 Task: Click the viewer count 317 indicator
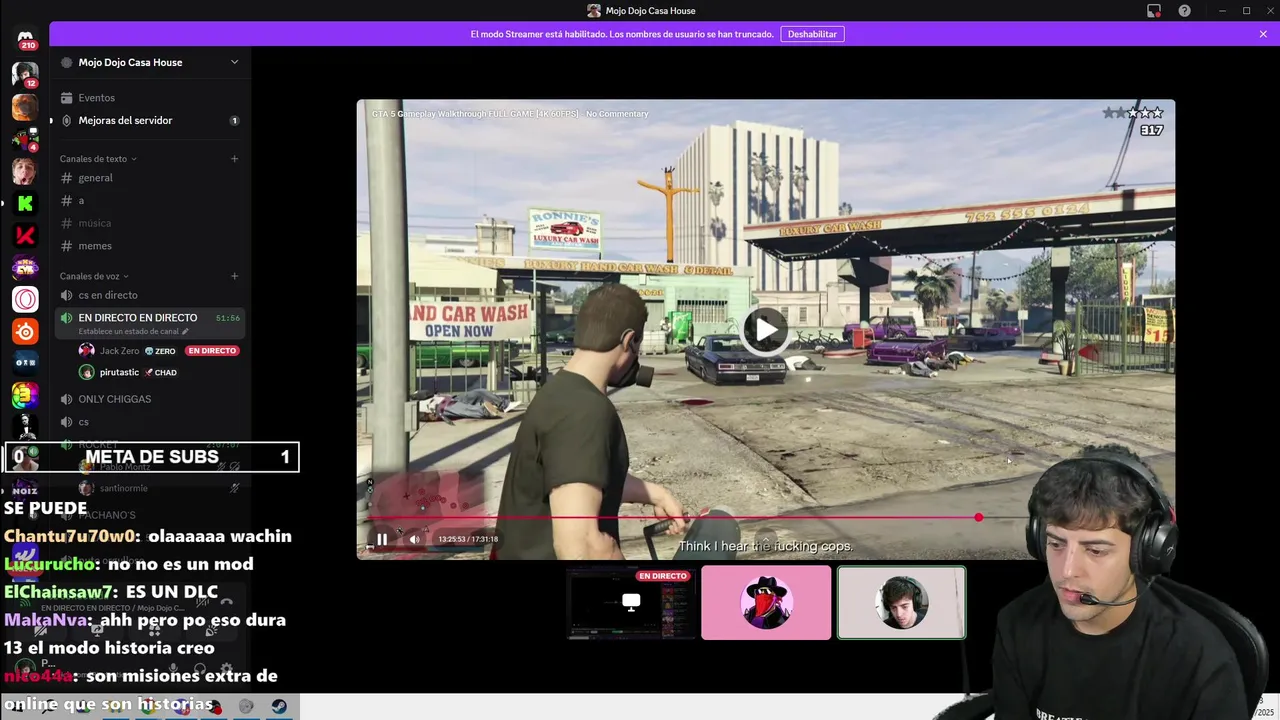point(1151,130)
